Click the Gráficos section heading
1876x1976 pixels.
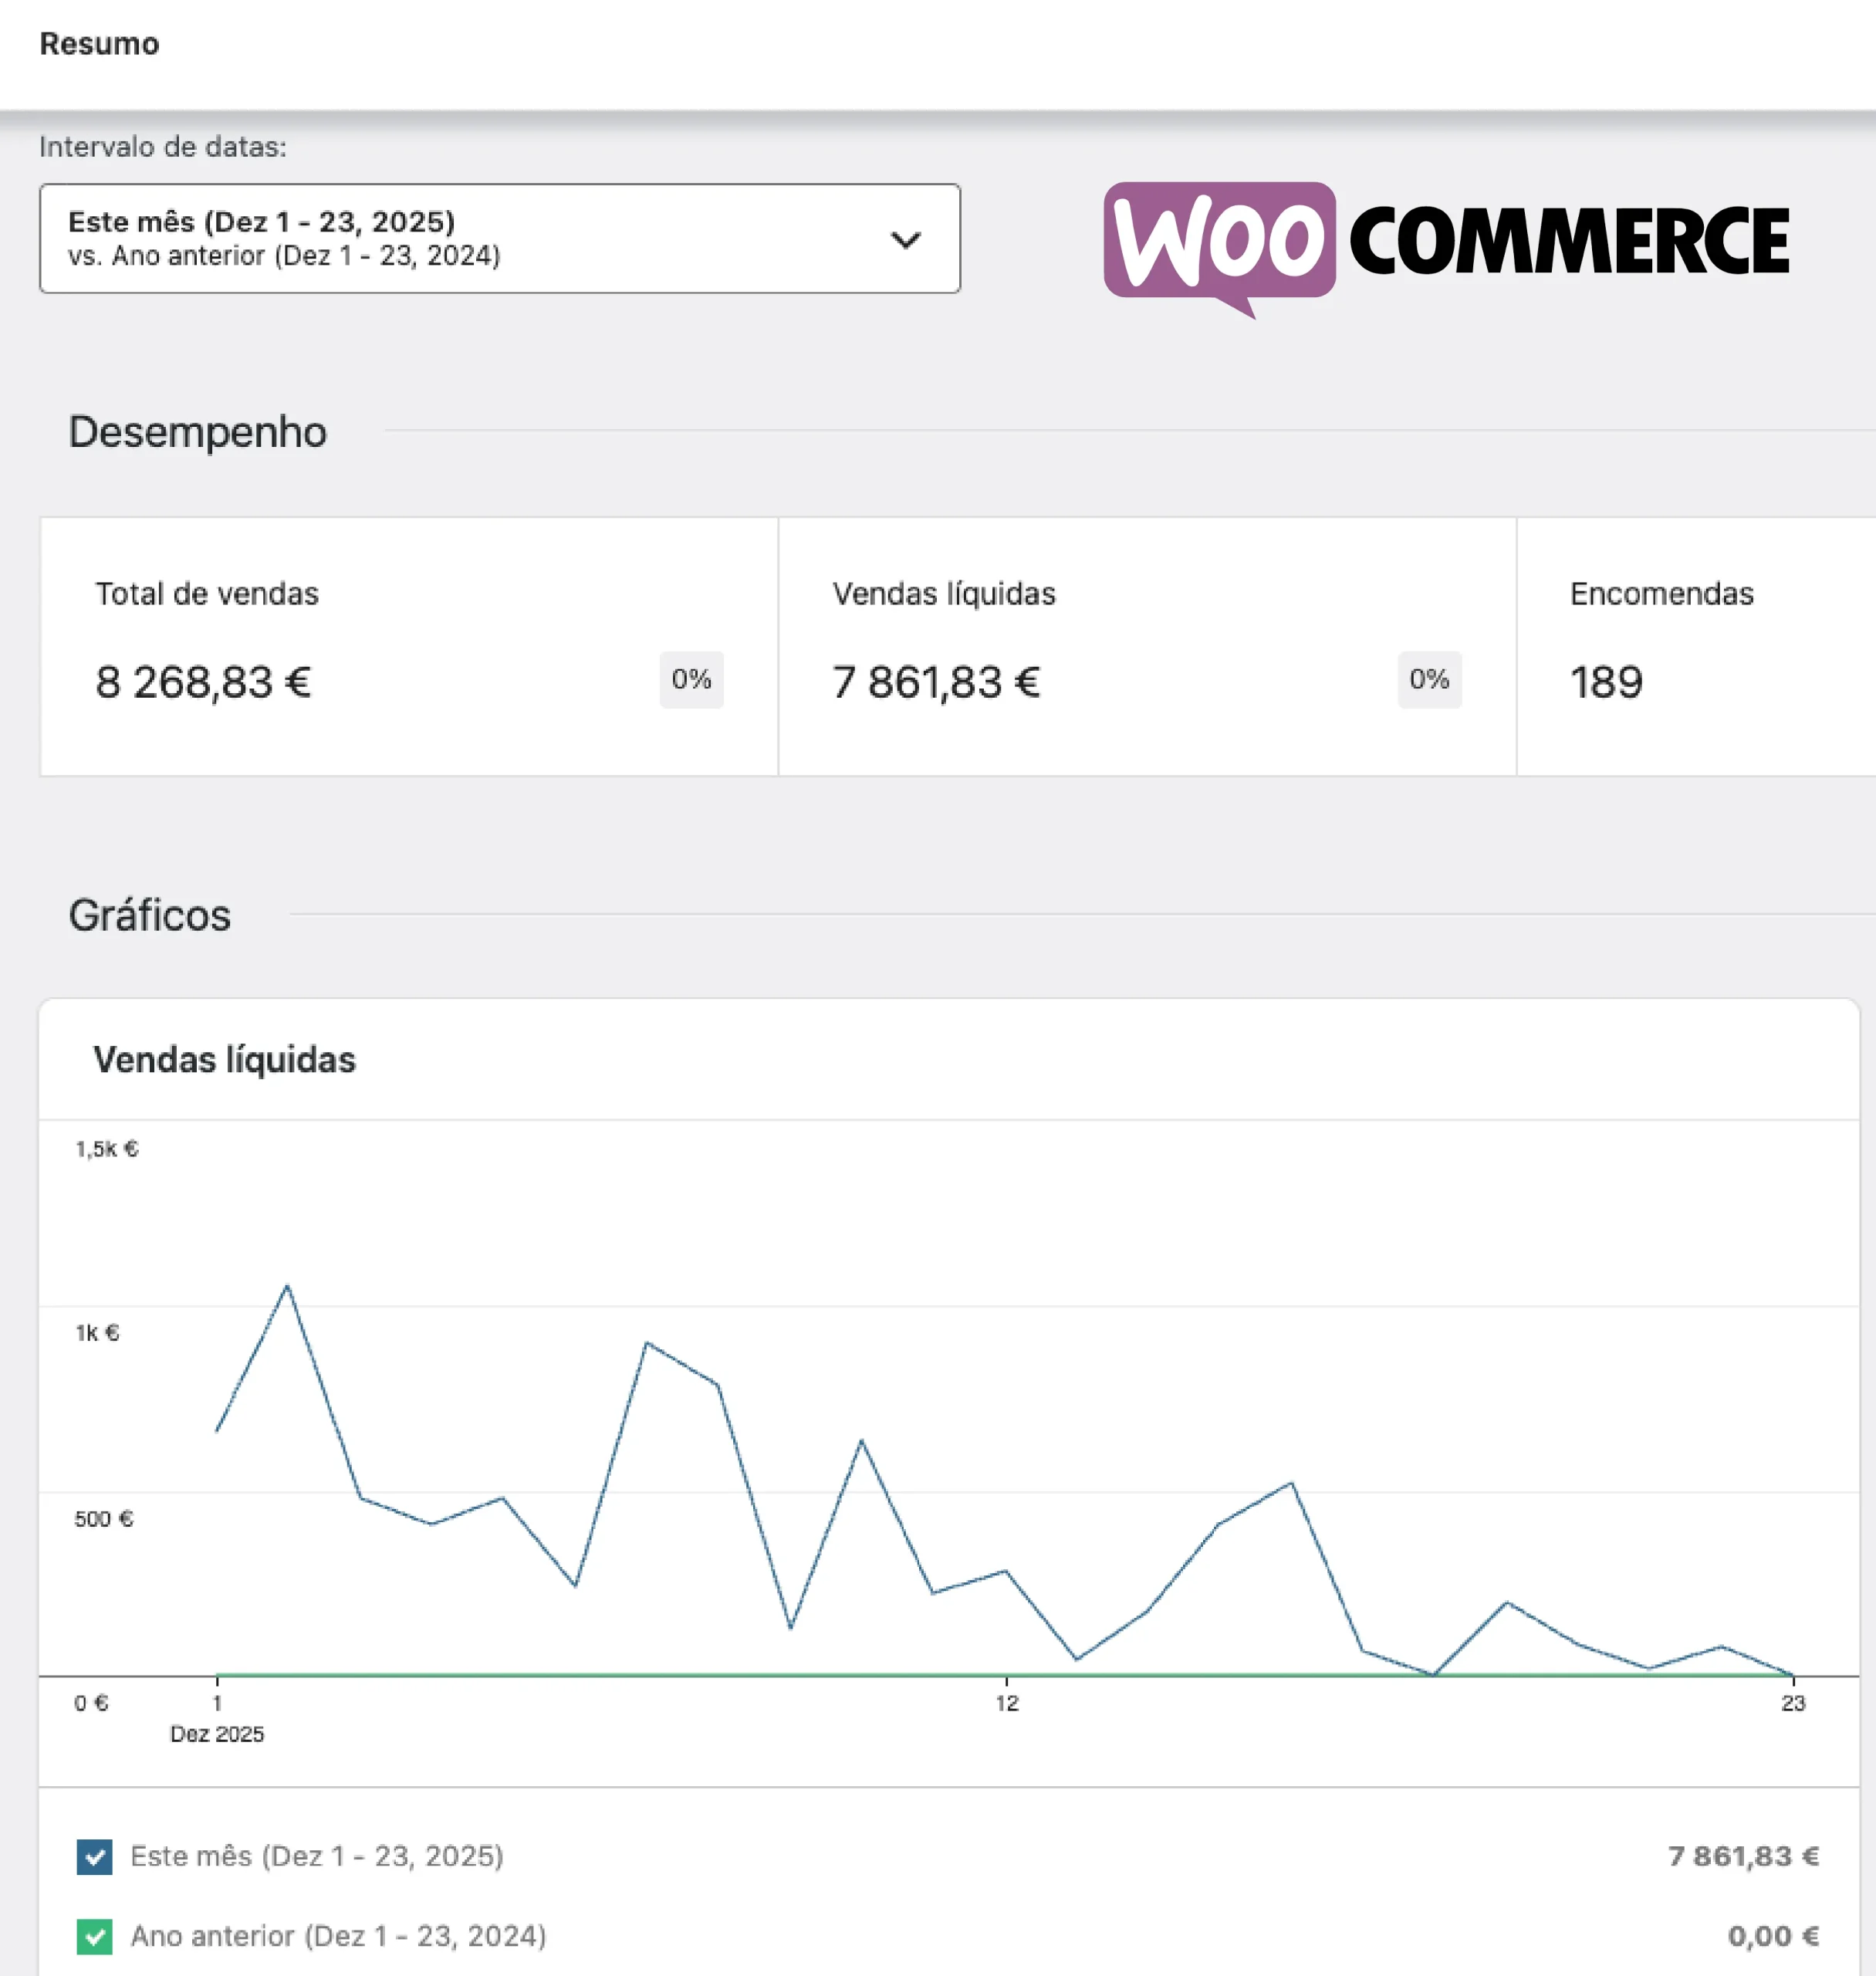(150, 916)
